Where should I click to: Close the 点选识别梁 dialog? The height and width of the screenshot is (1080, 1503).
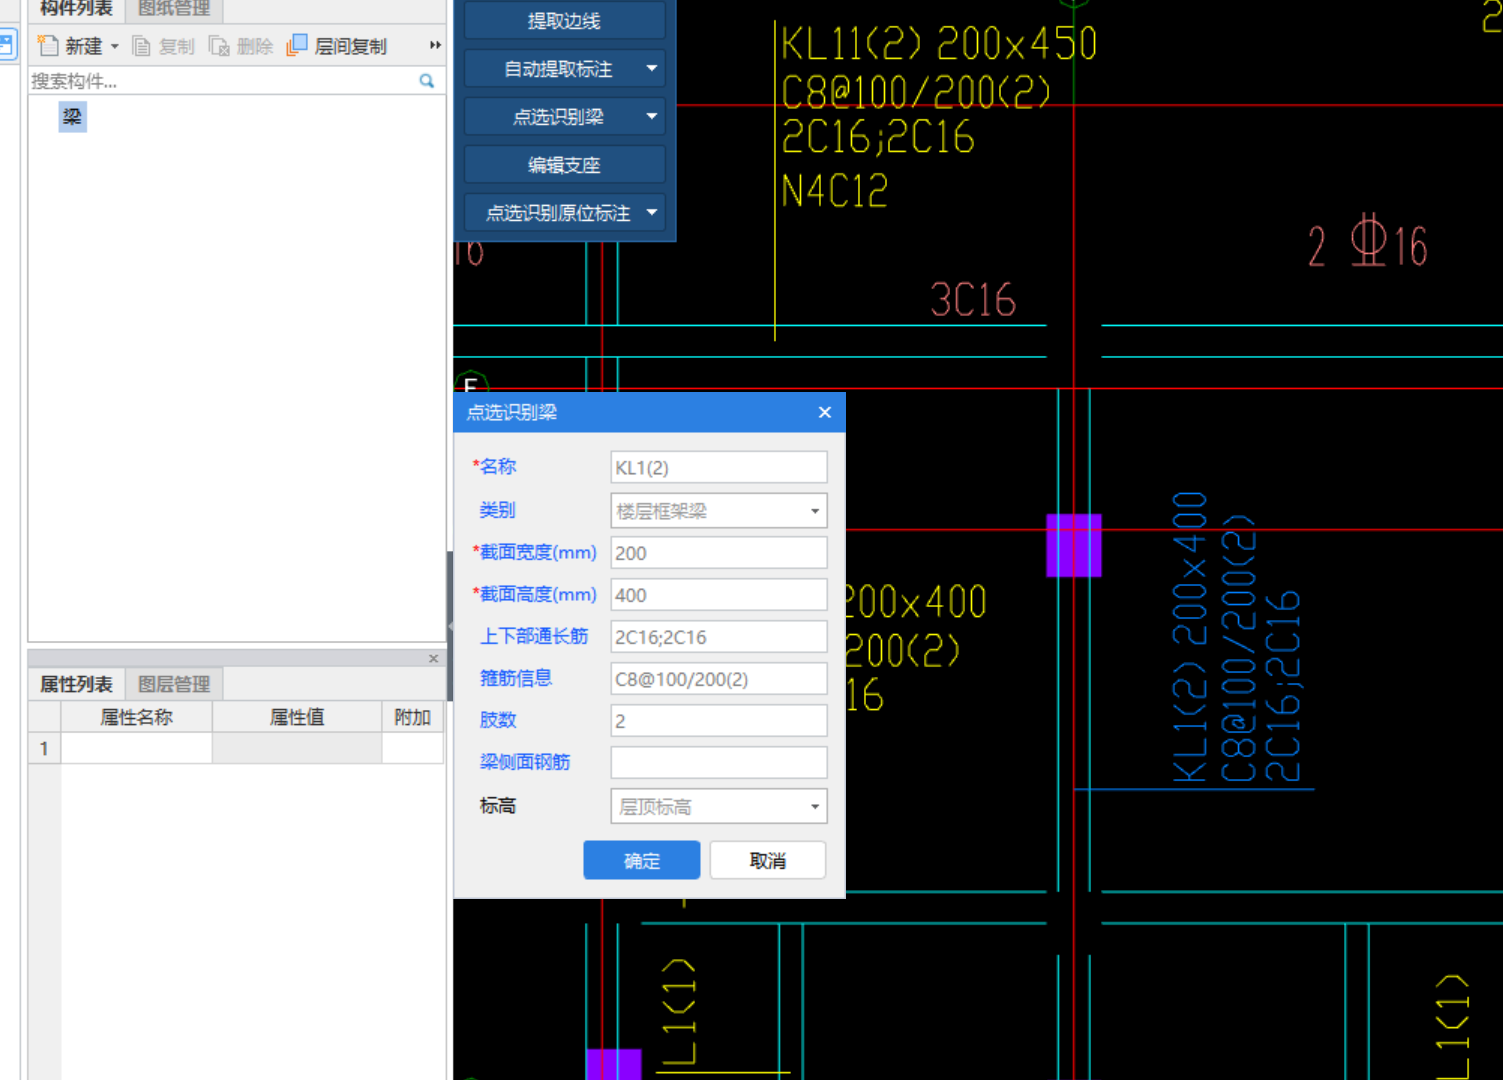pos(824,412)
